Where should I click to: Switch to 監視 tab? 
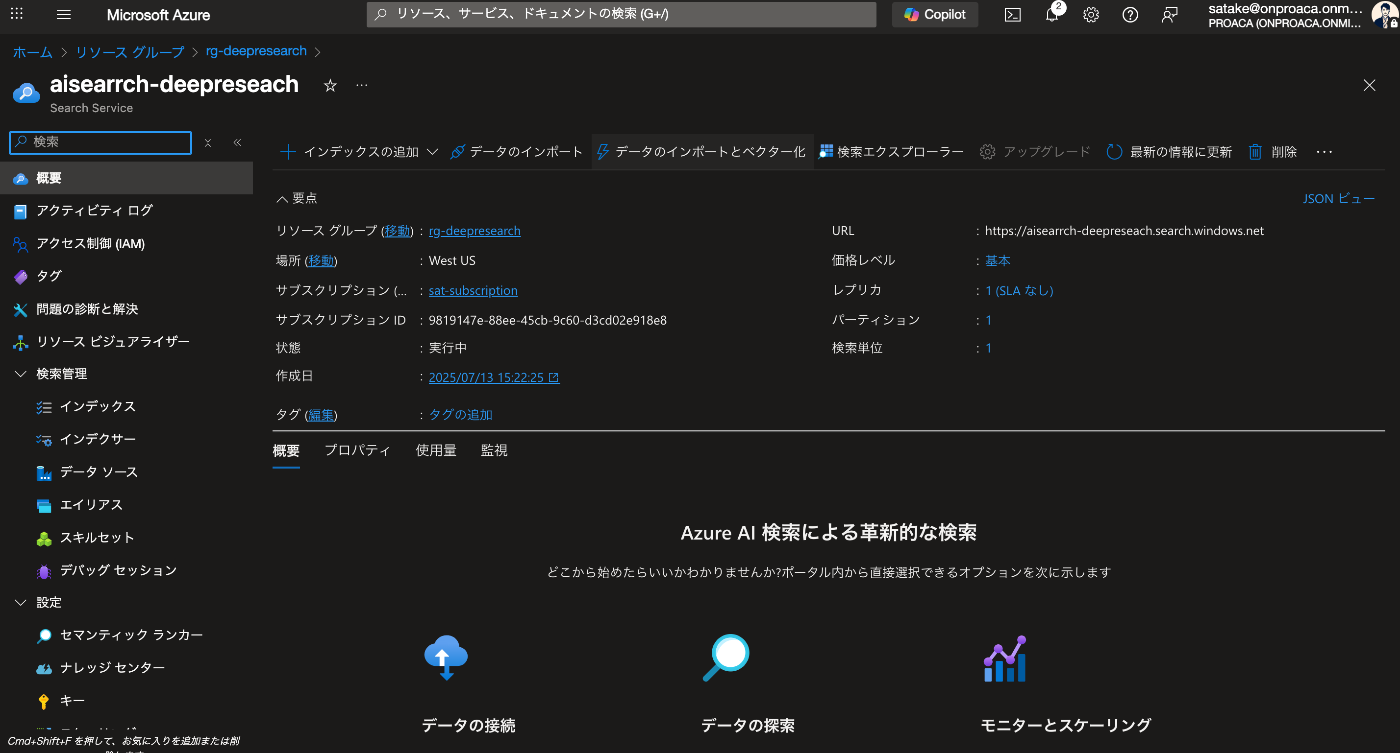click(x=494, y=451)
